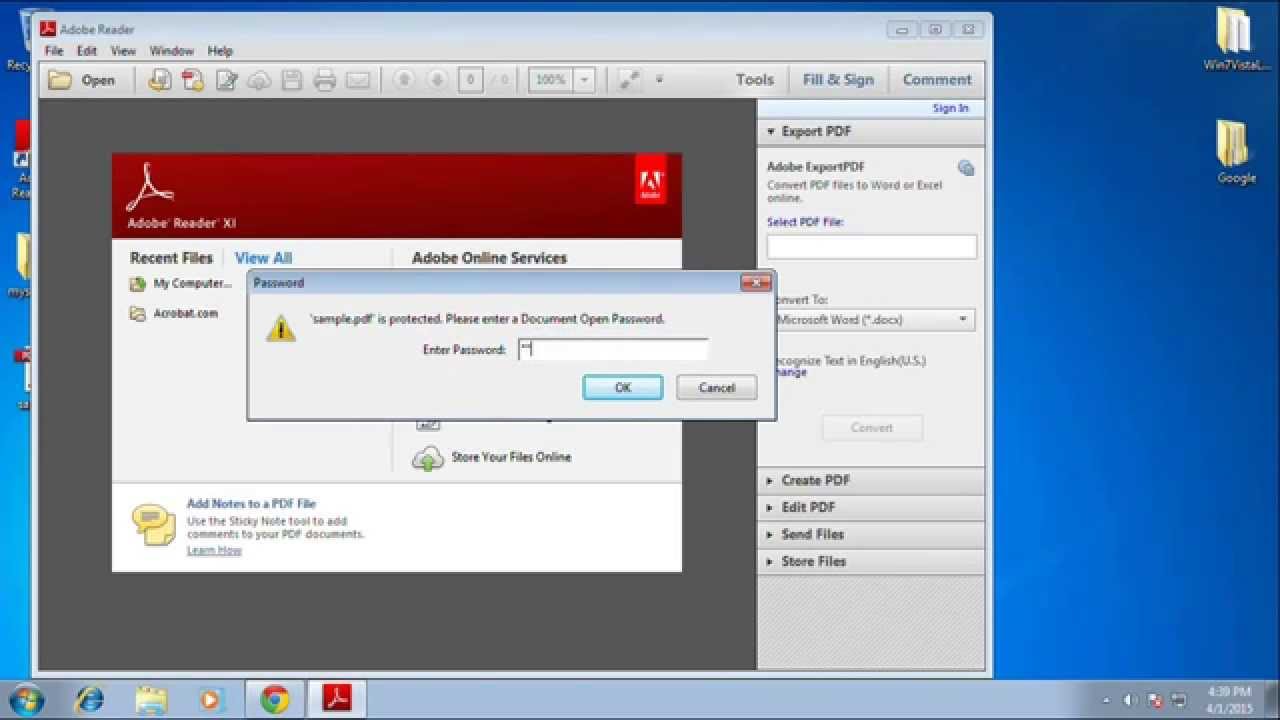Open the Window menu

tap(172, 51)
